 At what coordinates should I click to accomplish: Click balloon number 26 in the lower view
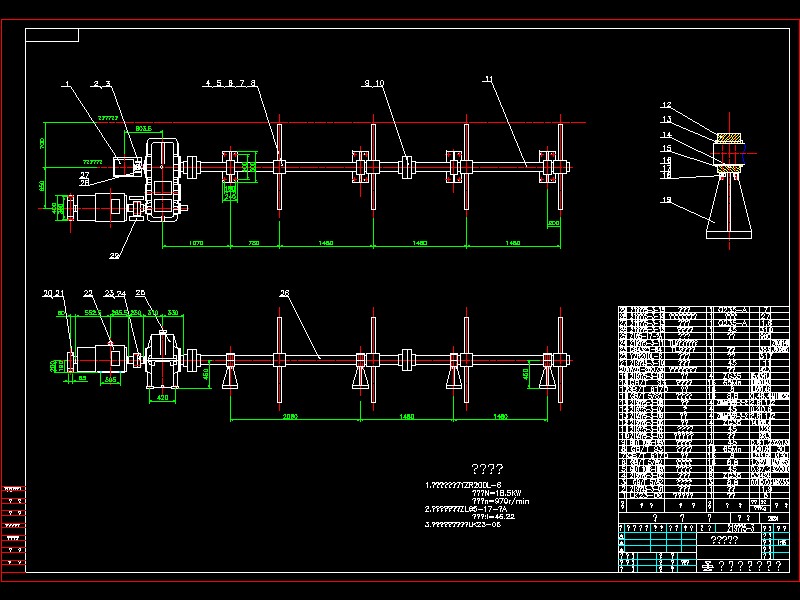coord(285,293)
